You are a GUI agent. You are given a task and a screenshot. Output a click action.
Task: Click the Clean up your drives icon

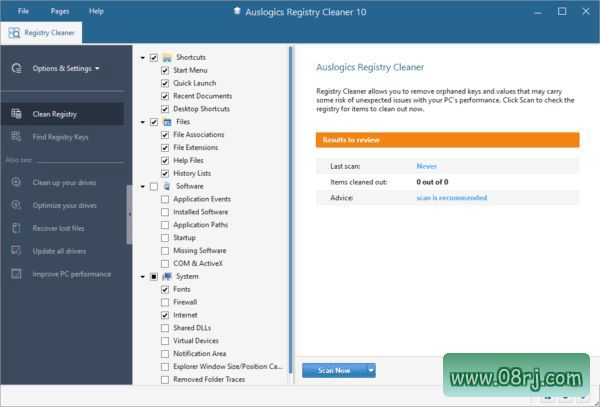click(x=16, y=182)
